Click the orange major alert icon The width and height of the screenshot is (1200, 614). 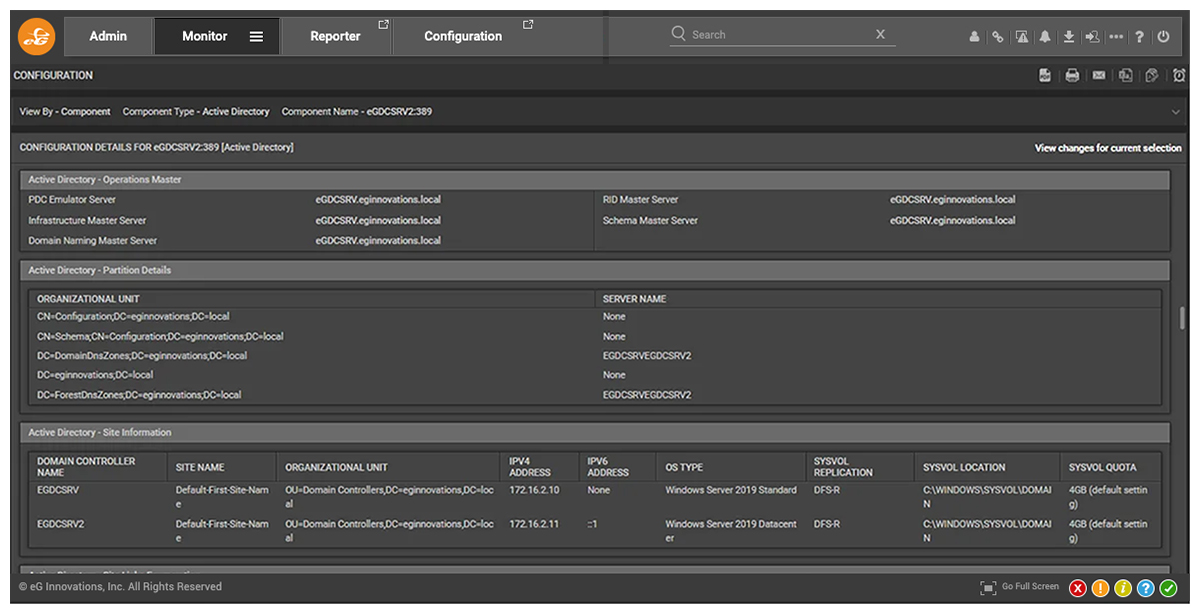click(1101, 589)
